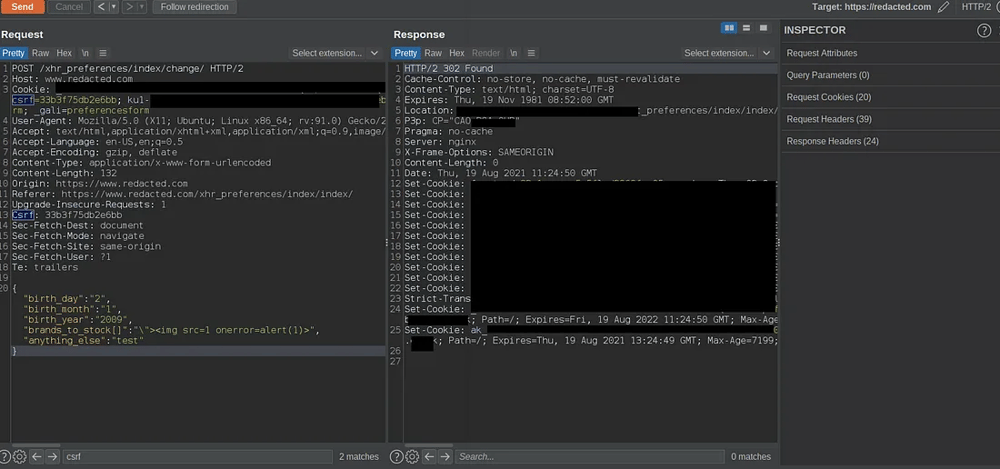The width and height of the screenshot is (1000, 469).
Task: Go to previous request in history
Action: (101, 7)
